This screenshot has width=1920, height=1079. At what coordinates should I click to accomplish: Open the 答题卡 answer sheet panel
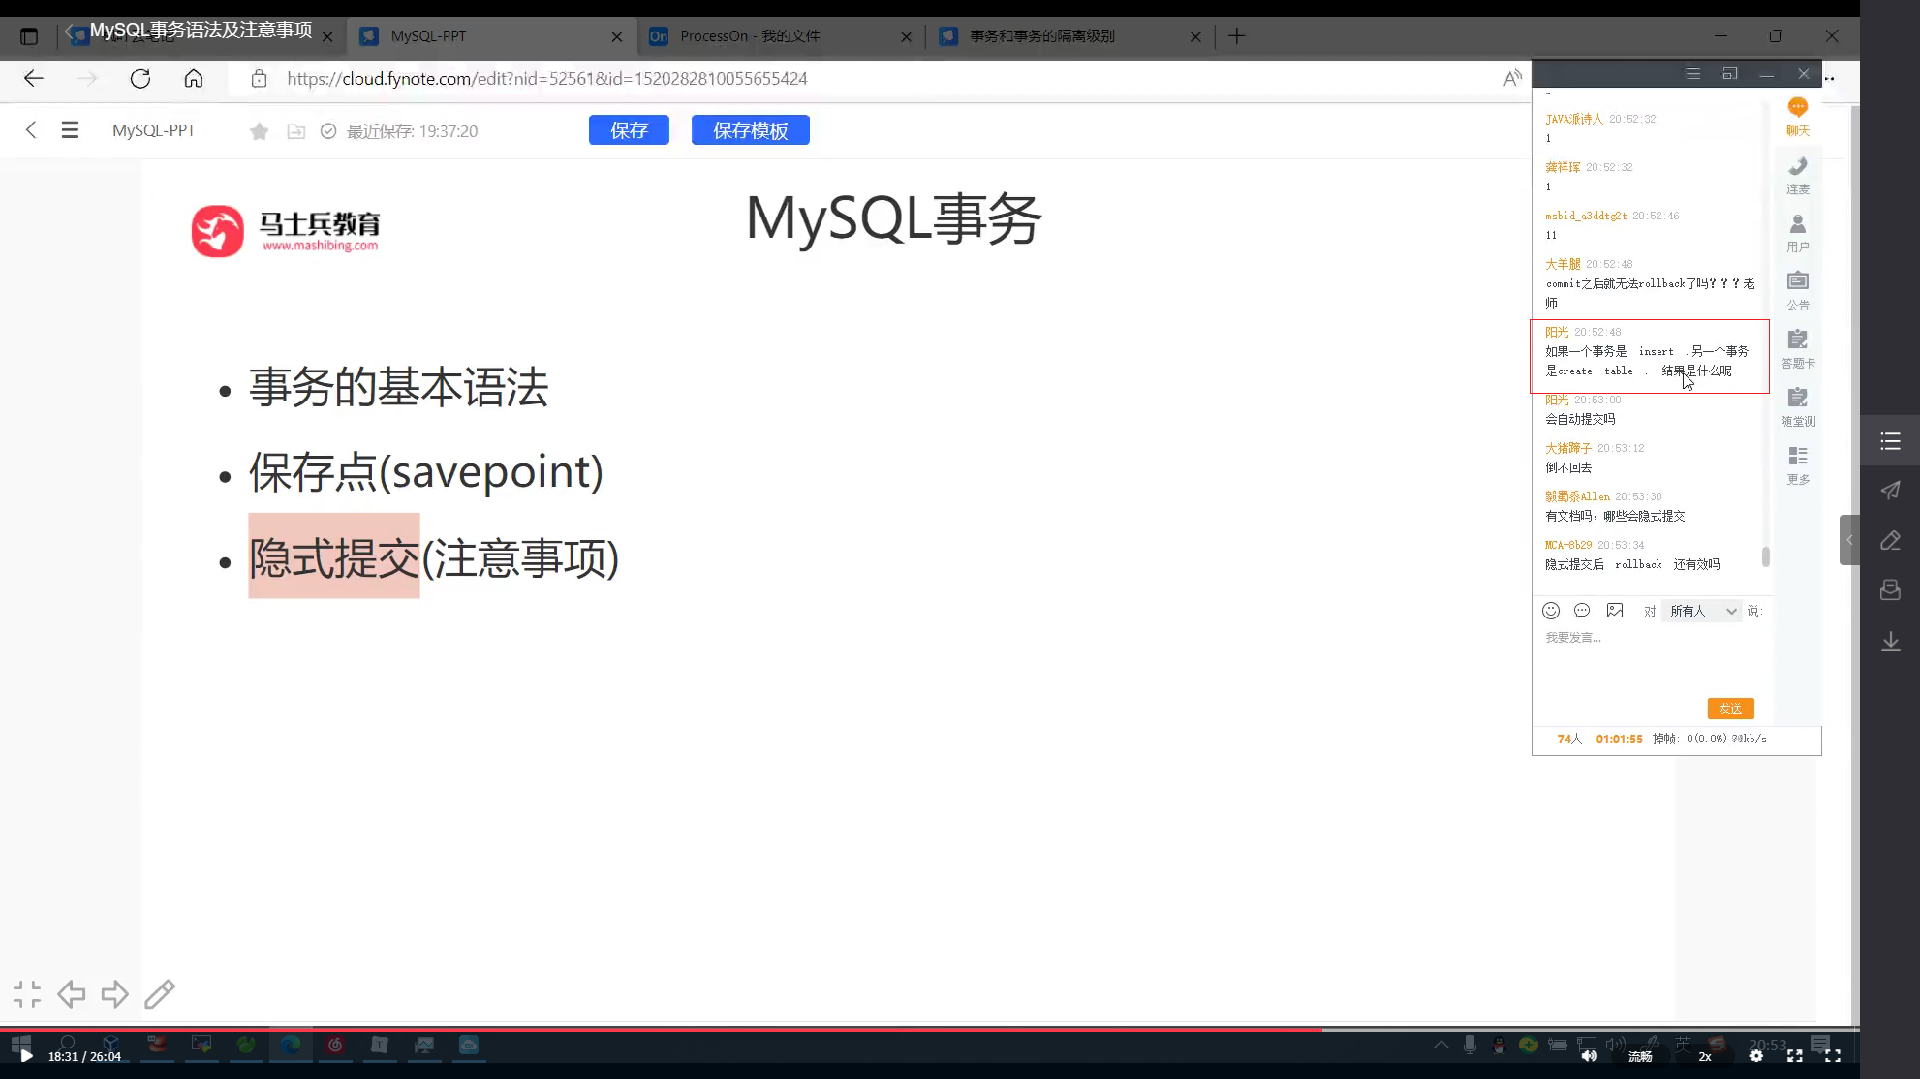coord(1797,348)
